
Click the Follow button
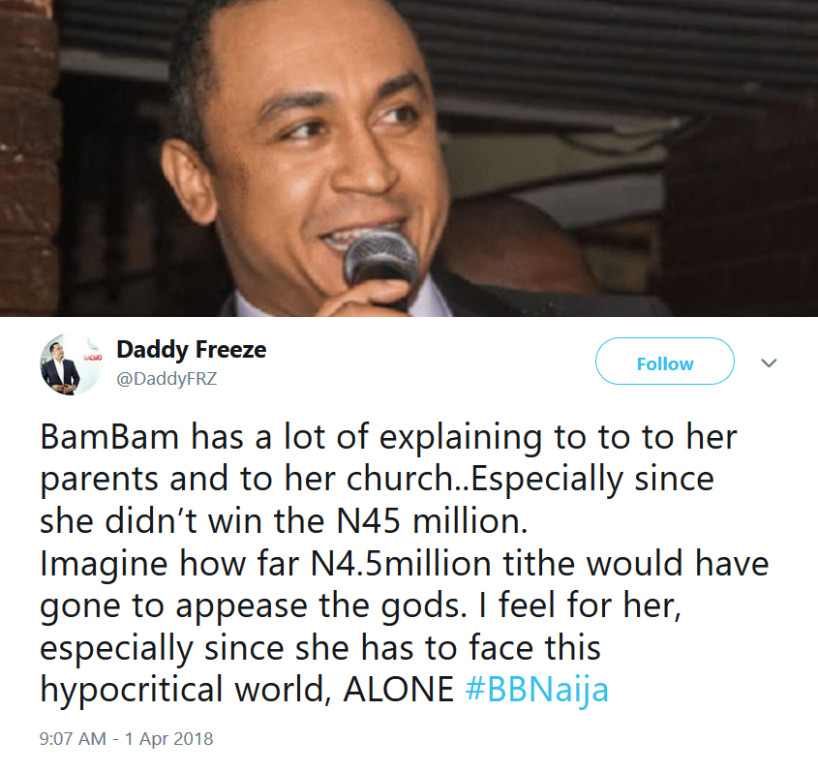(x=664, y=362)
